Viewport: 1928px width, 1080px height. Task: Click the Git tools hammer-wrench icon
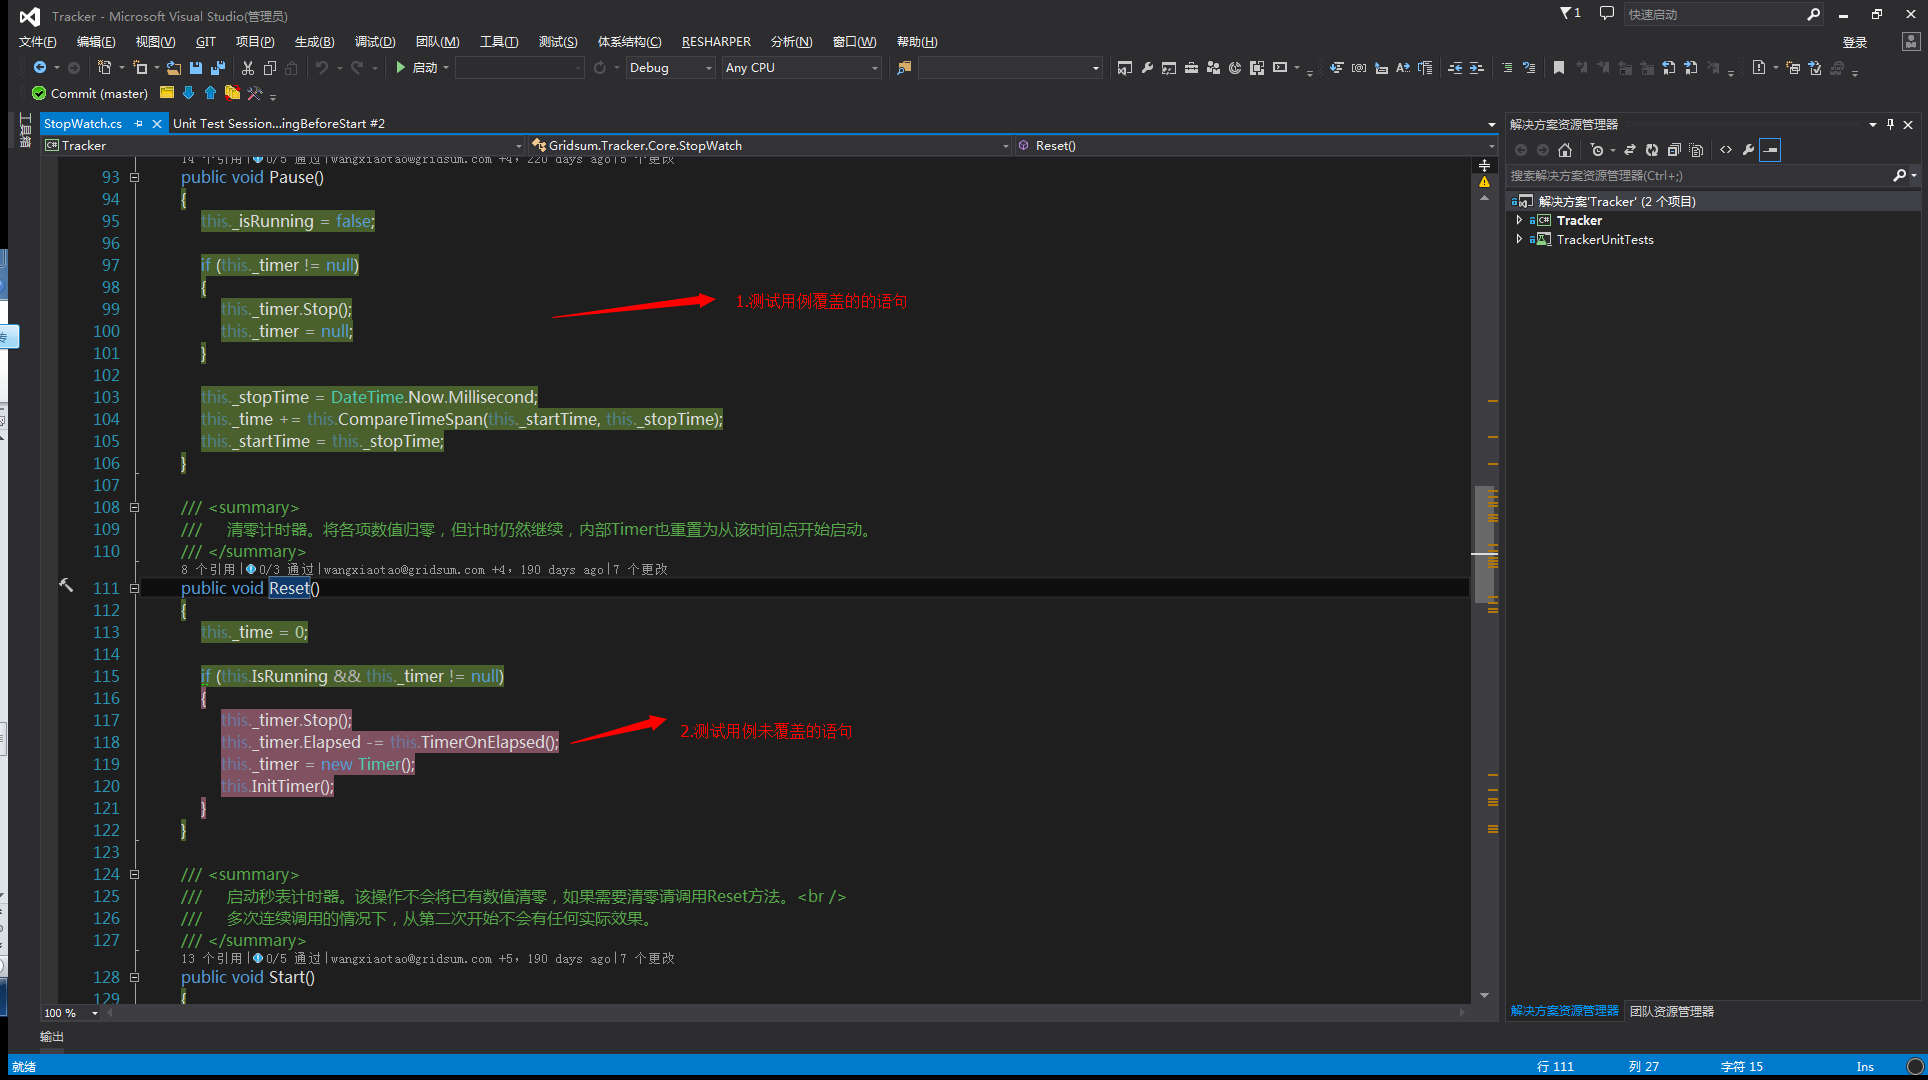pyautogui.click(x=255, y=93)
